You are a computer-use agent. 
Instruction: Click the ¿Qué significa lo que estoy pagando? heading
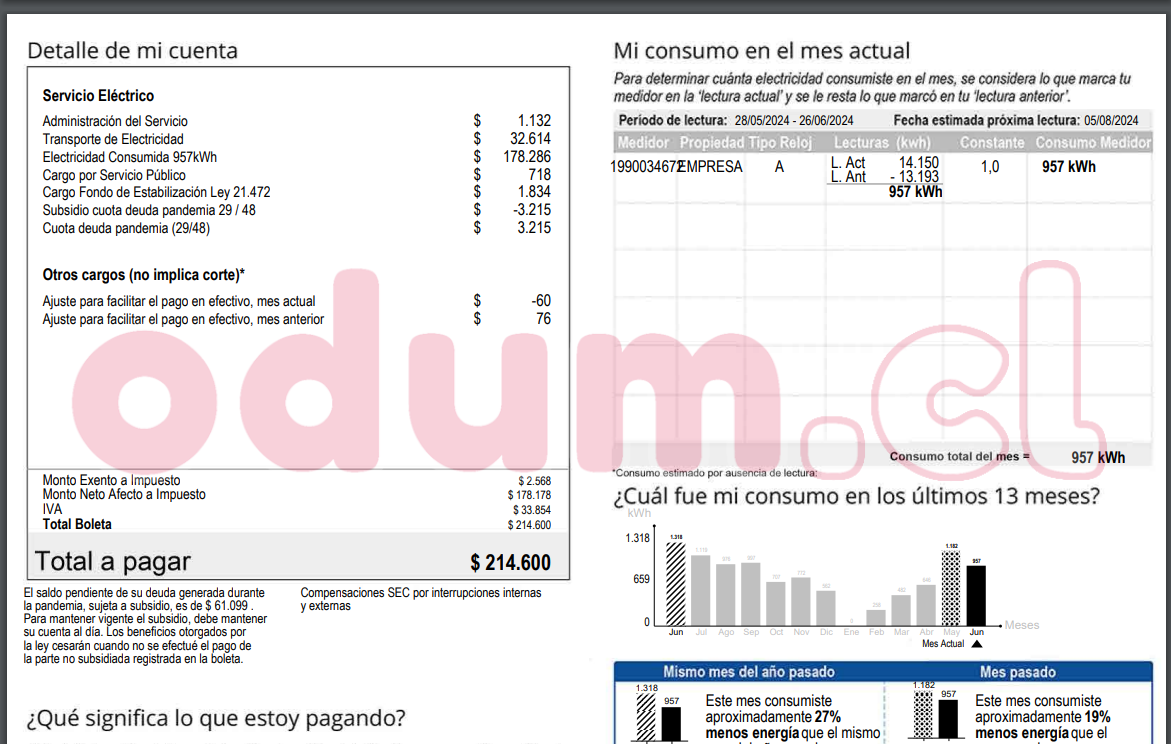coord(216,718)
